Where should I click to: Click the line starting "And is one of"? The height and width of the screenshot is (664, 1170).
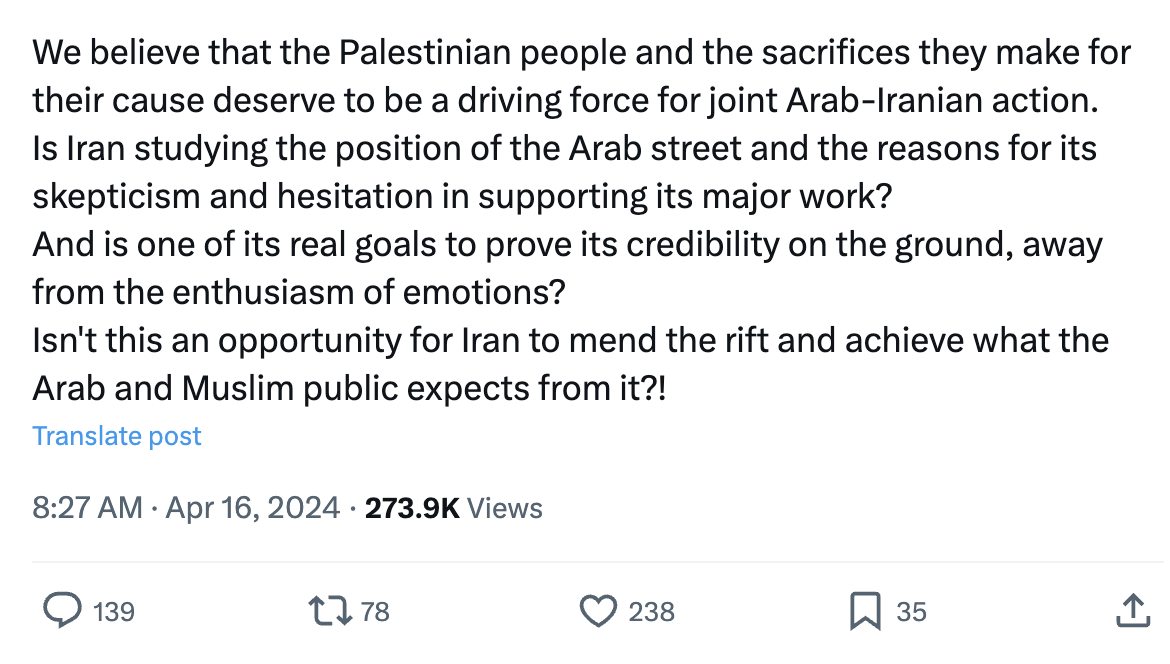click(567, 244)
